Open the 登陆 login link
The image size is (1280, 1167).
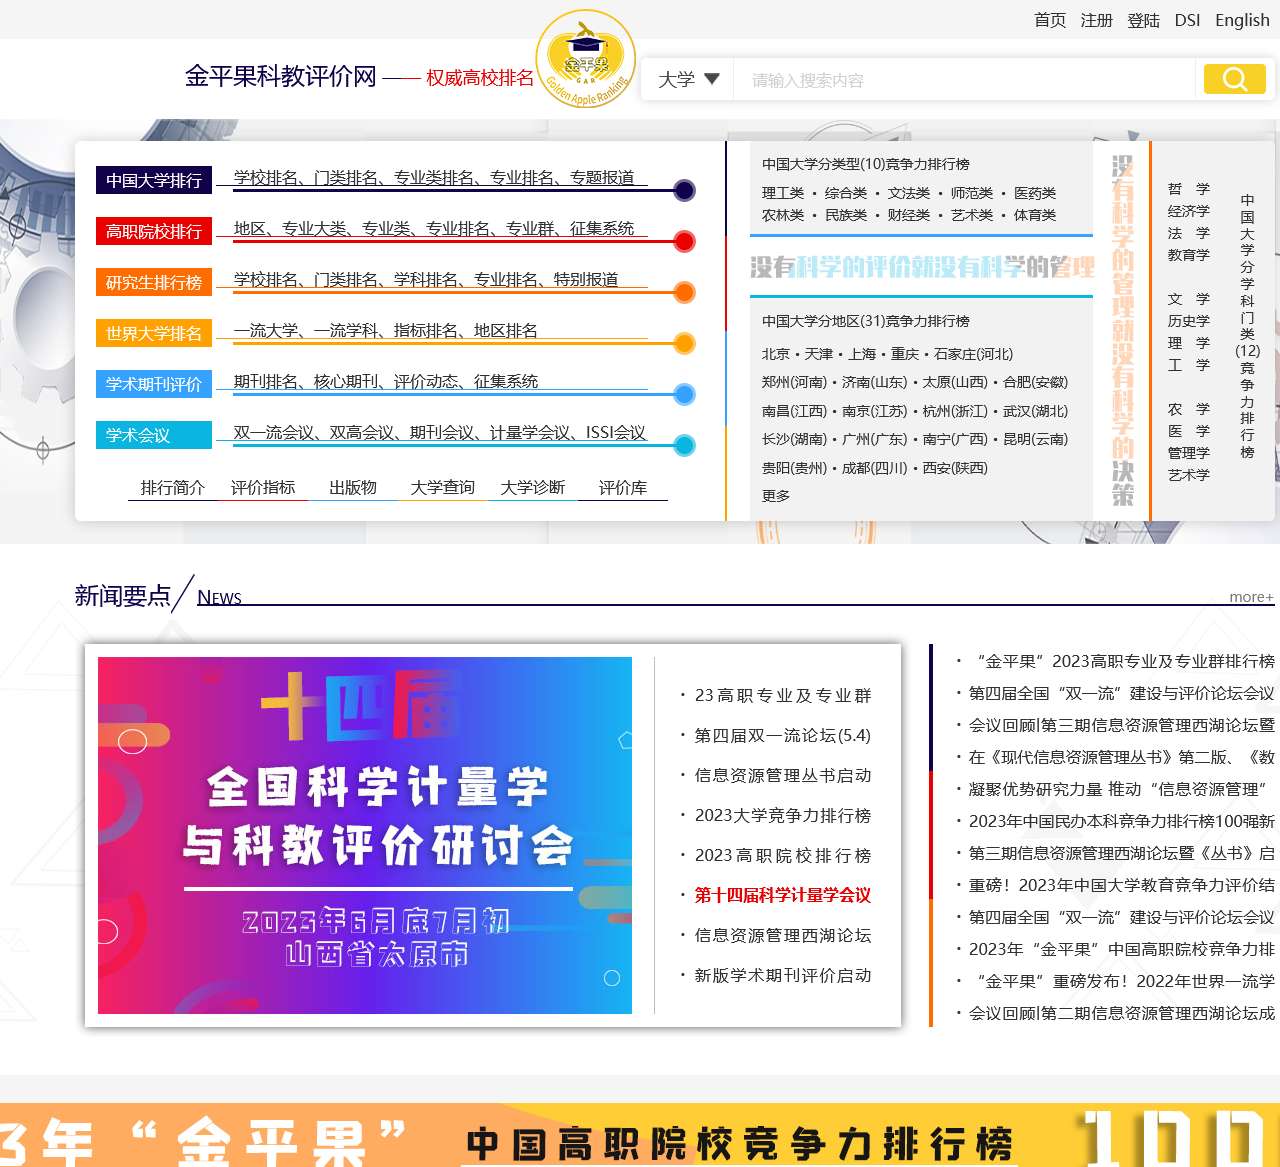coord(1144,20)
